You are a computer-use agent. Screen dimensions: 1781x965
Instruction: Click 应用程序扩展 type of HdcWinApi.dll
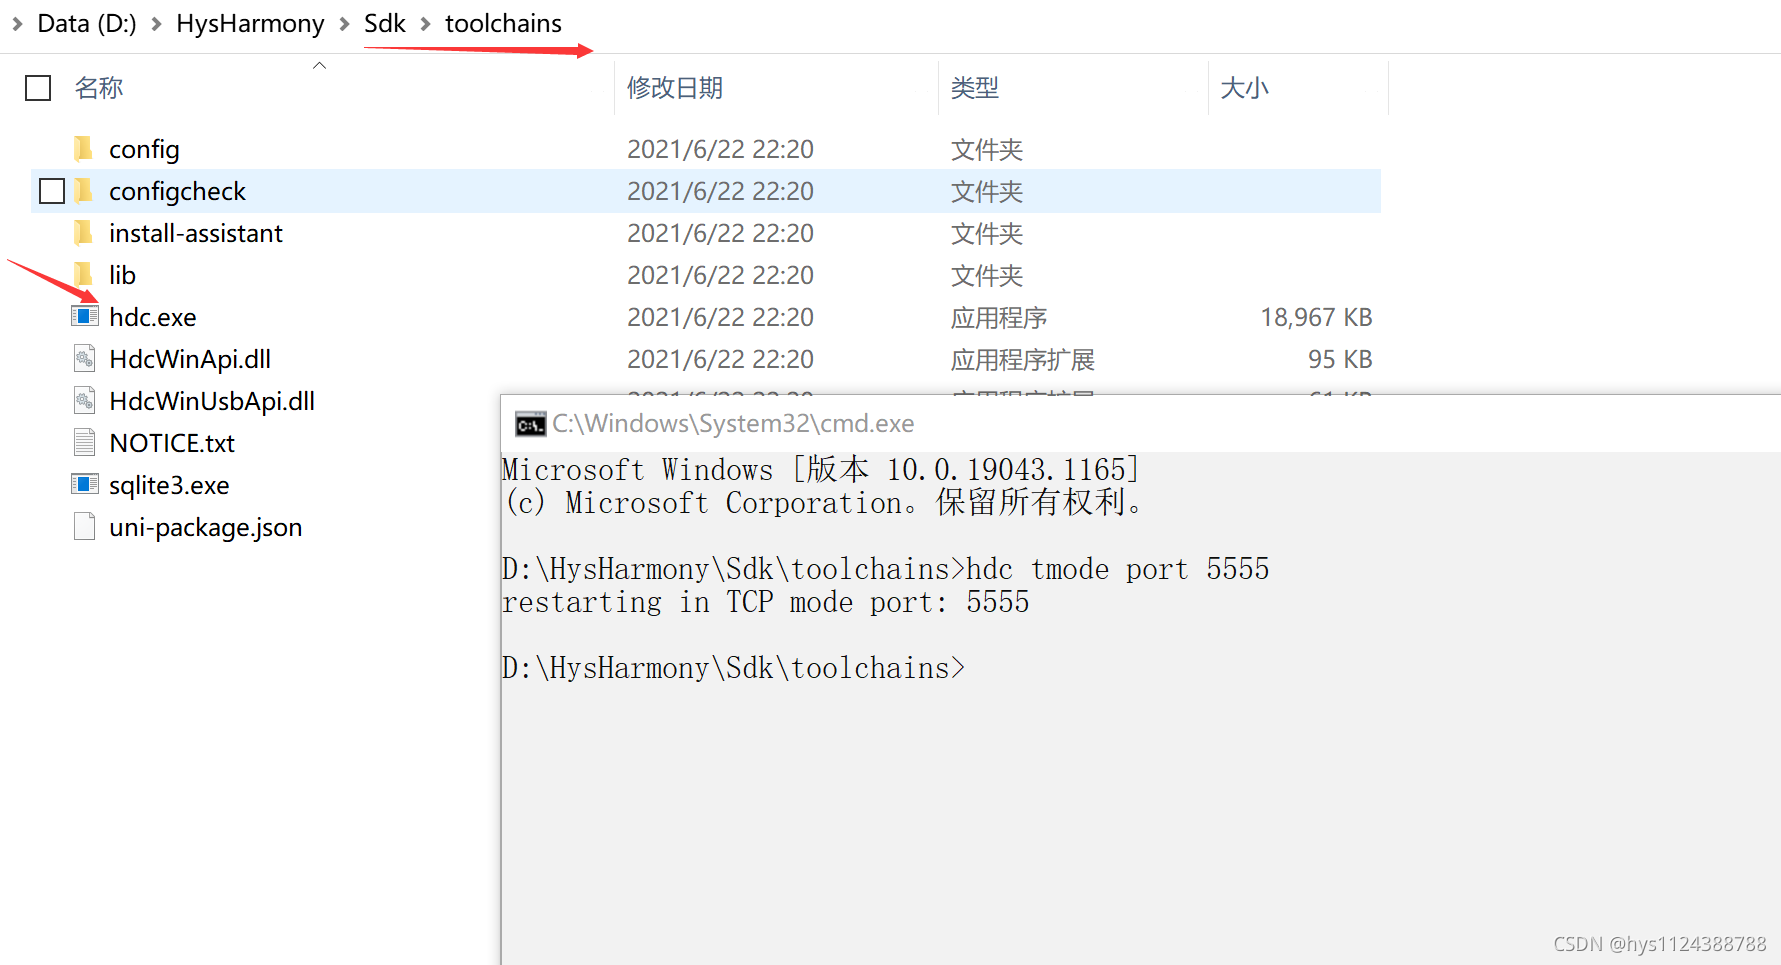tap(1023, 360)
